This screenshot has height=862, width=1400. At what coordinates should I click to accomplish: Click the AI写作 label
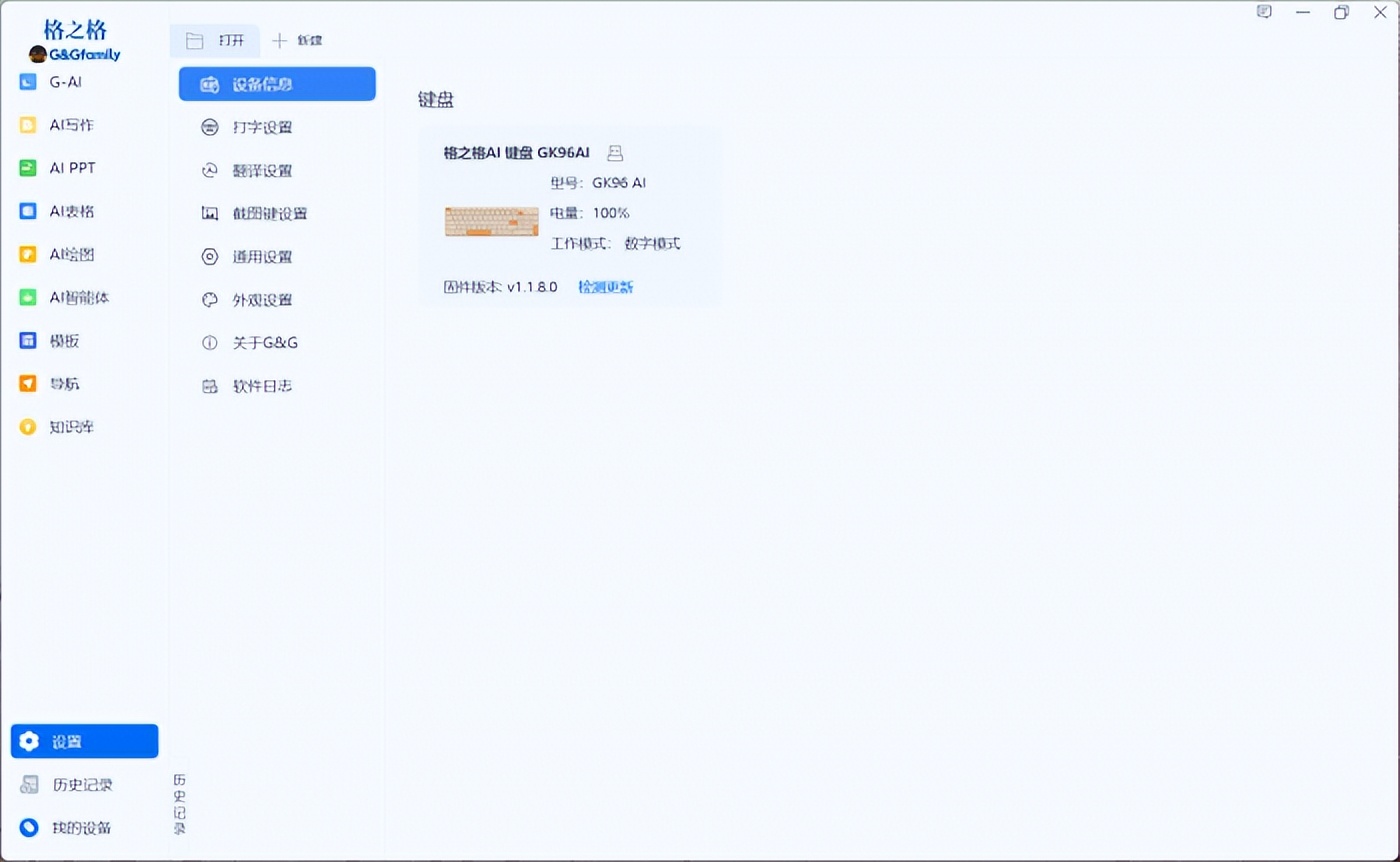[72, 125]
